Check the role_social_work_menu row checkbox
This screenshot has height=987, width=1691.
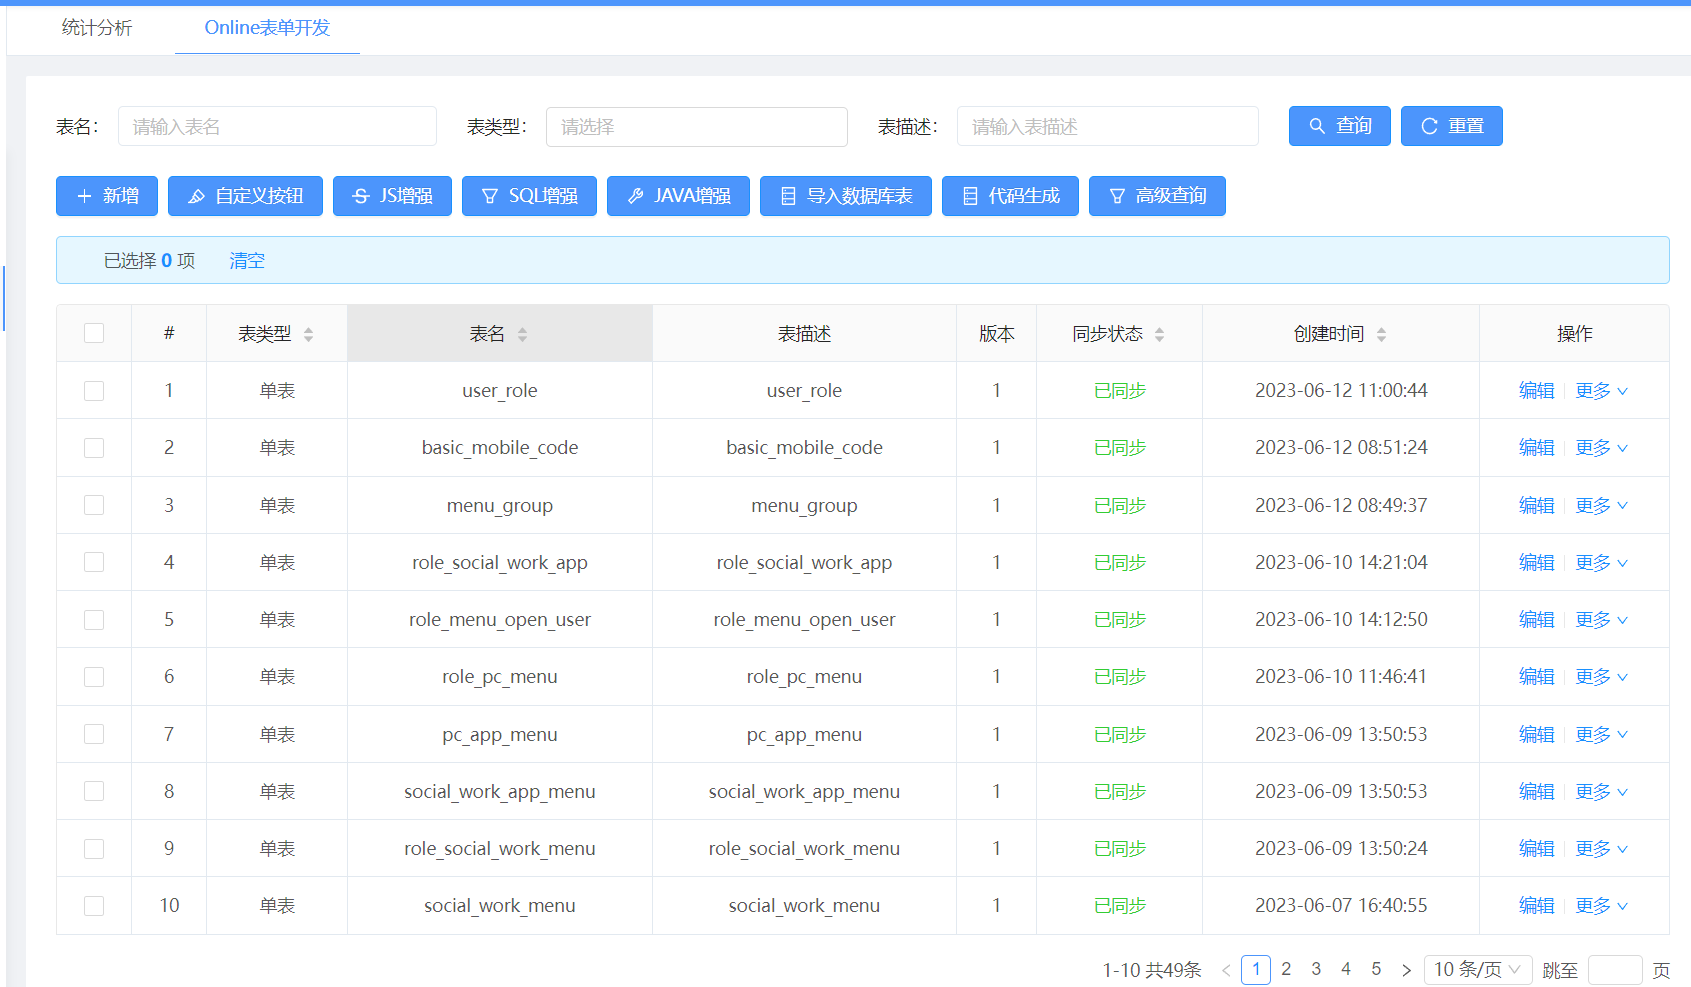click(x=94, y=849)
